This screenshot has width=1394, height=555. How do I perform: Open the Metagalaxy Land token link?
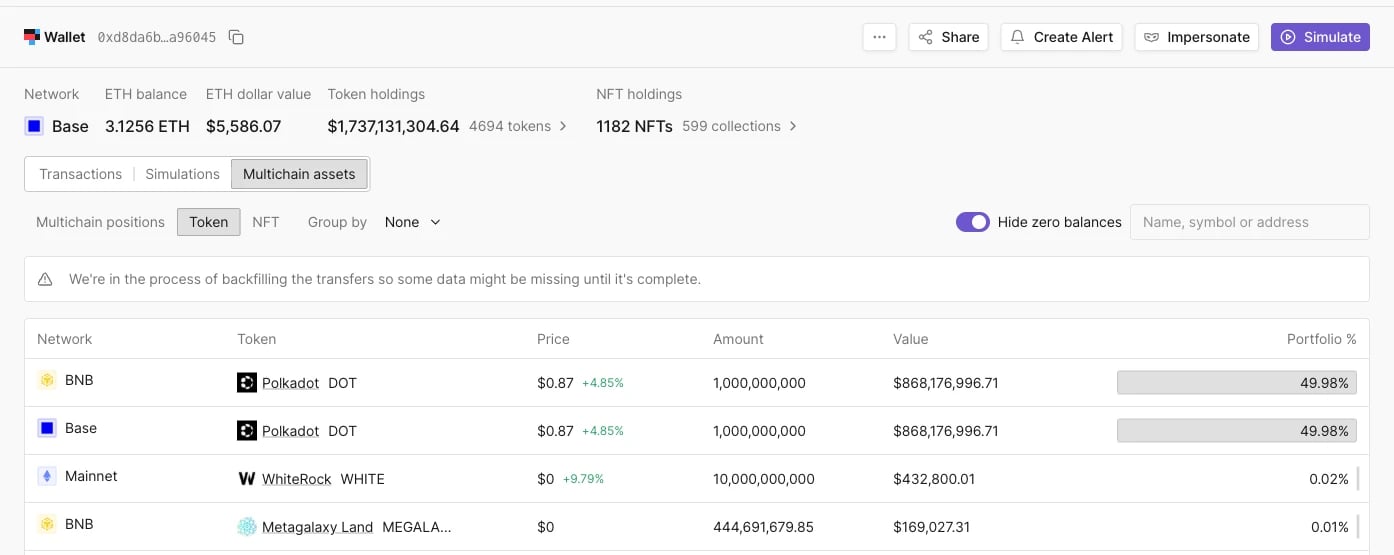pyautogui.click(x=317, y=527)
